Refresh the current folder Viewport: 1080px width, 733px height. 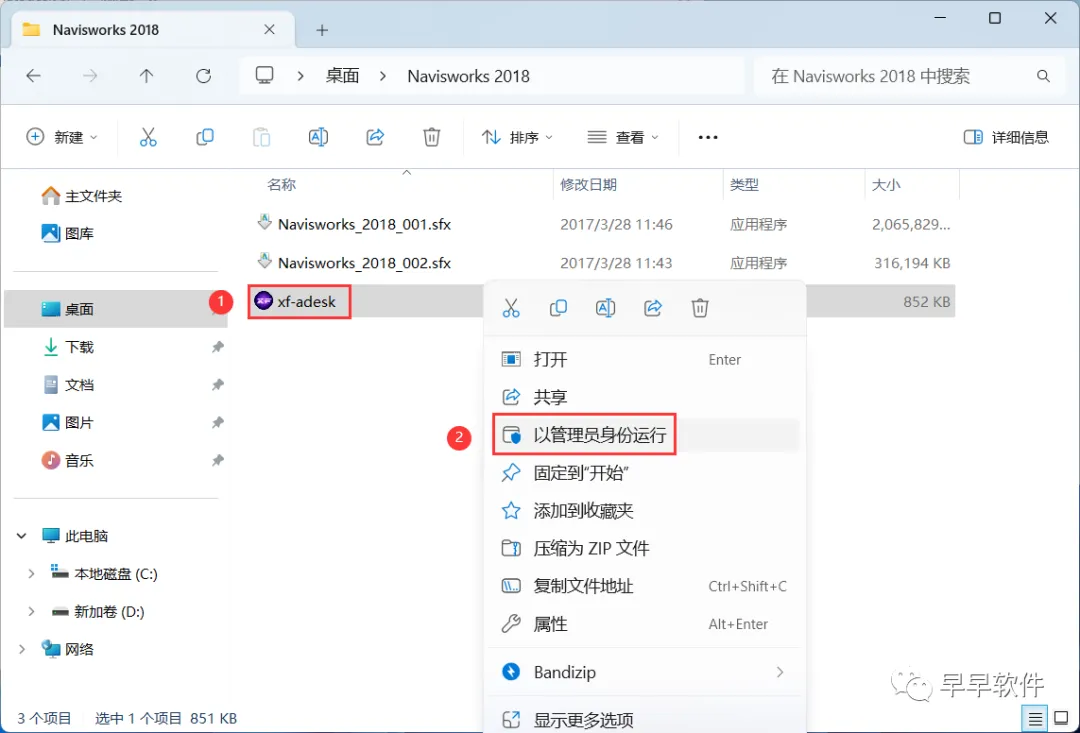pyautogui.click(x=203, y=76)
